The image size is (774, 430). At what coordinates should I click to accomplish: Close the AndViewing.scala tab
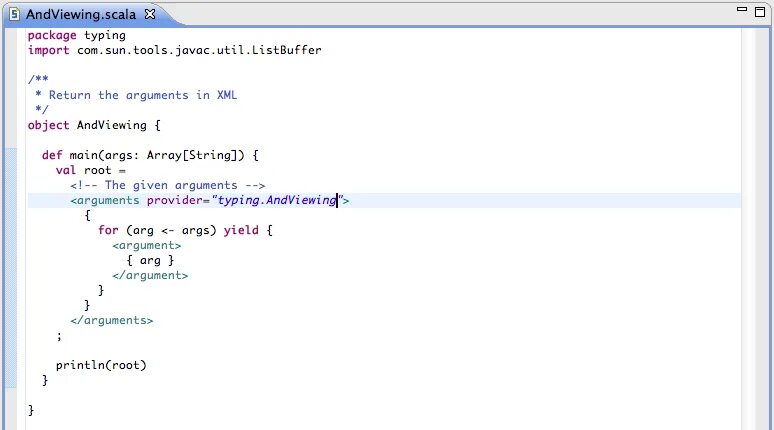[x=150, y=14]
